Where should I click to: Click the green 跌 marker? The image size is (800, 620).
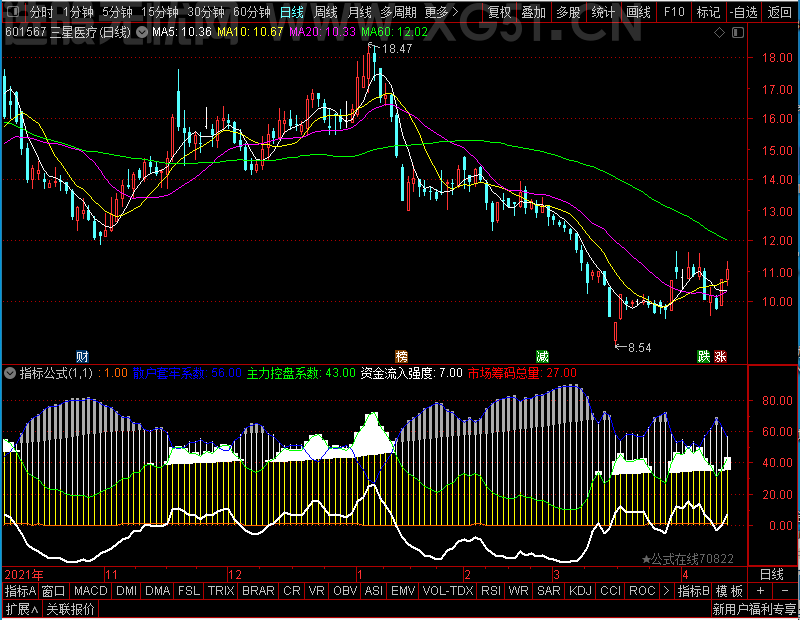pos(704,356)
